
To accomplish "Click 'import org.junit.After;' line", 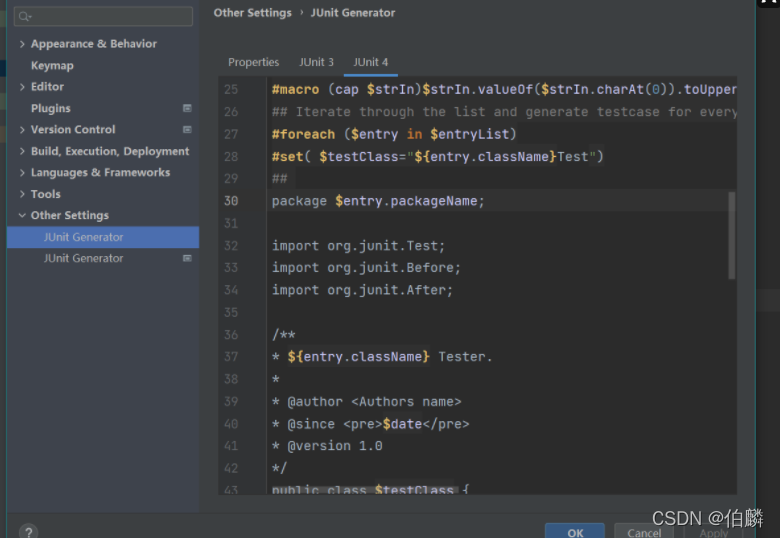I will (x=362, y=290).
